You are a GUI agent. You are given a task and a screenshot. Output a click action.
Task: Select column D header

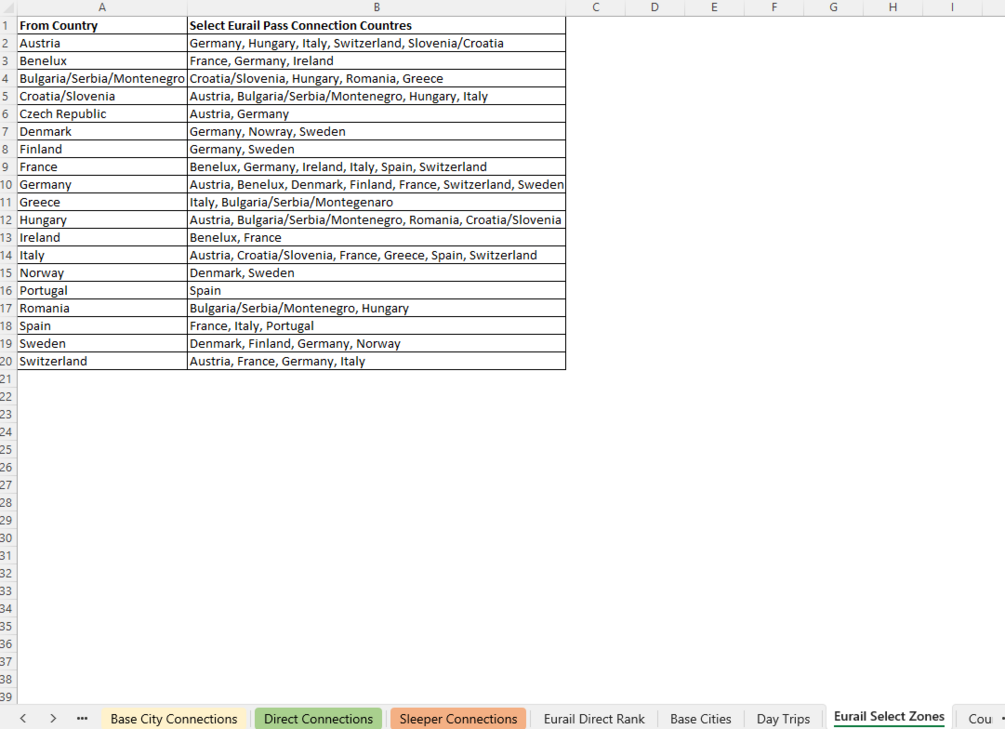(654, 8)
